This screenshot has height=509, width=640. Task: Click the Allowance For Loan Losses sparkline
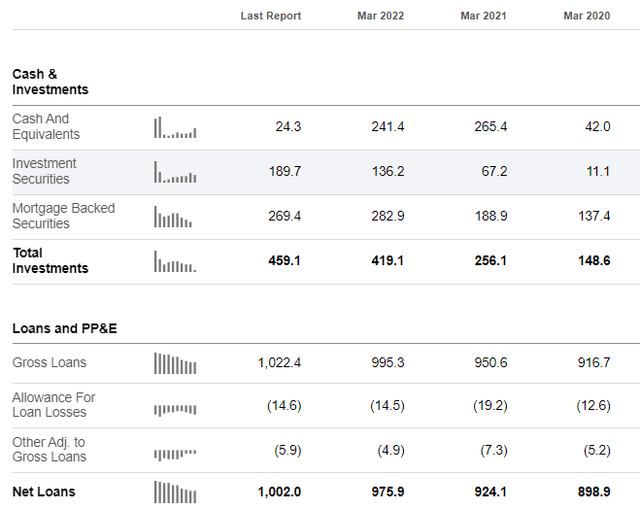pos(175,409)
